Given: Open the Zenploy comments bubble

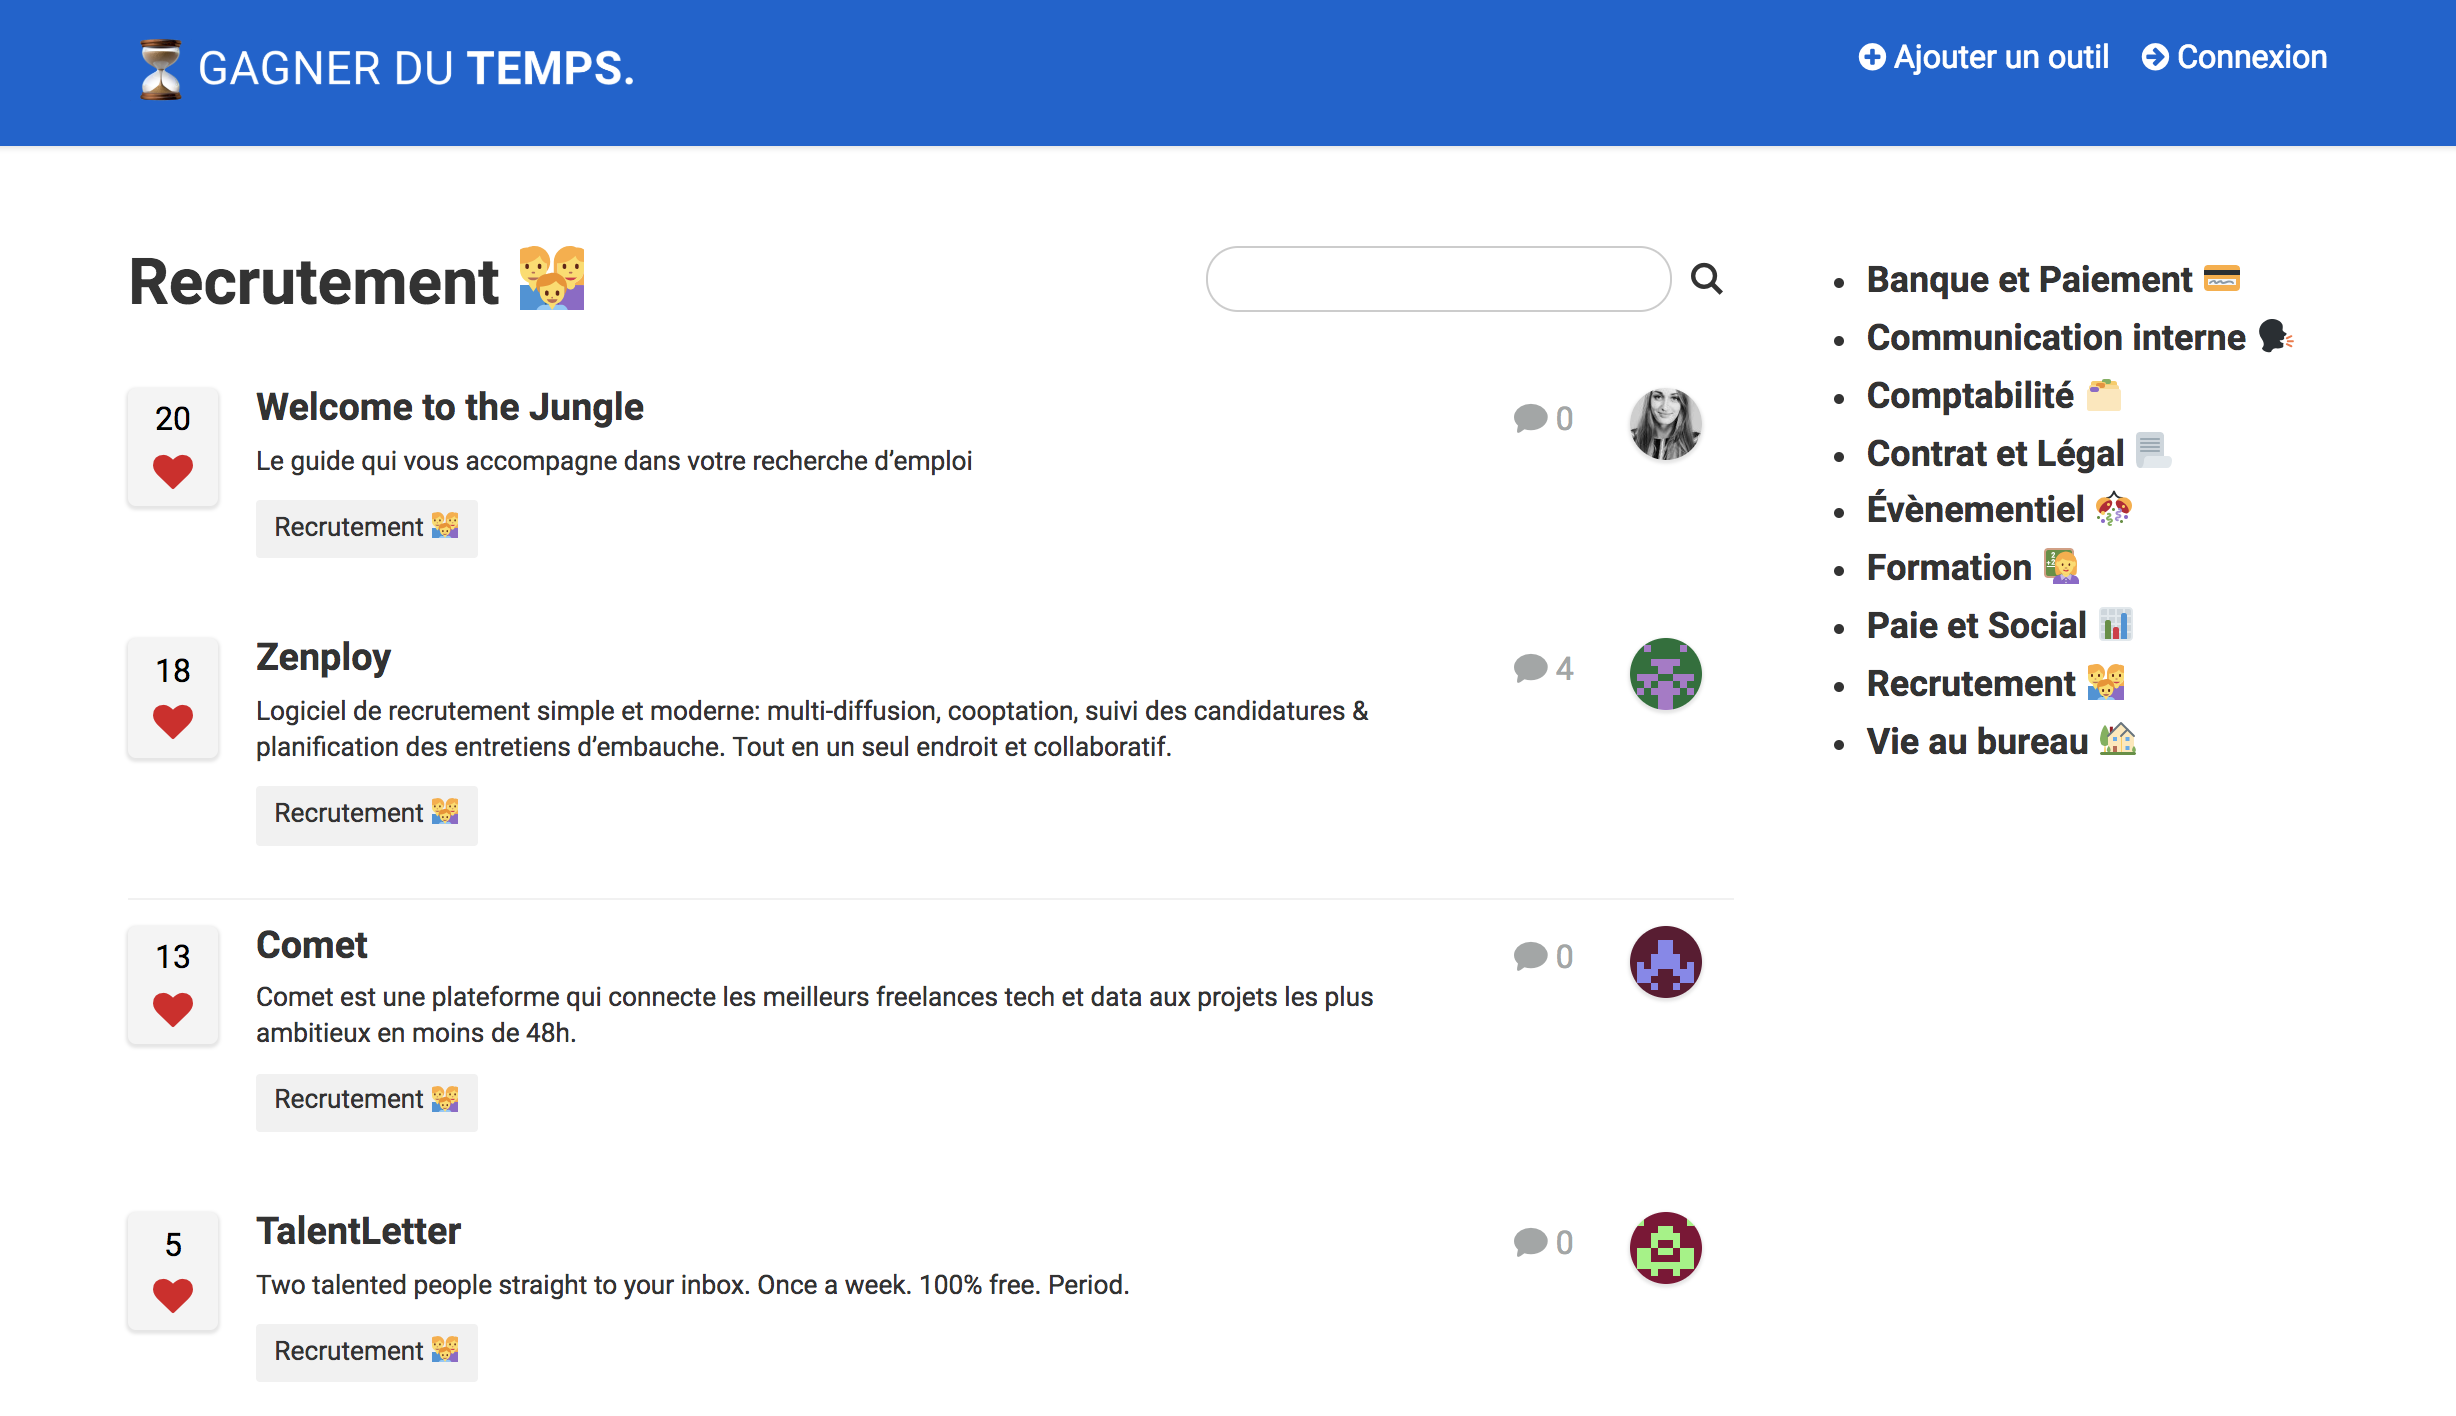Looking at the screenshot, I should pyautogui.click(x=1531, y=668).
